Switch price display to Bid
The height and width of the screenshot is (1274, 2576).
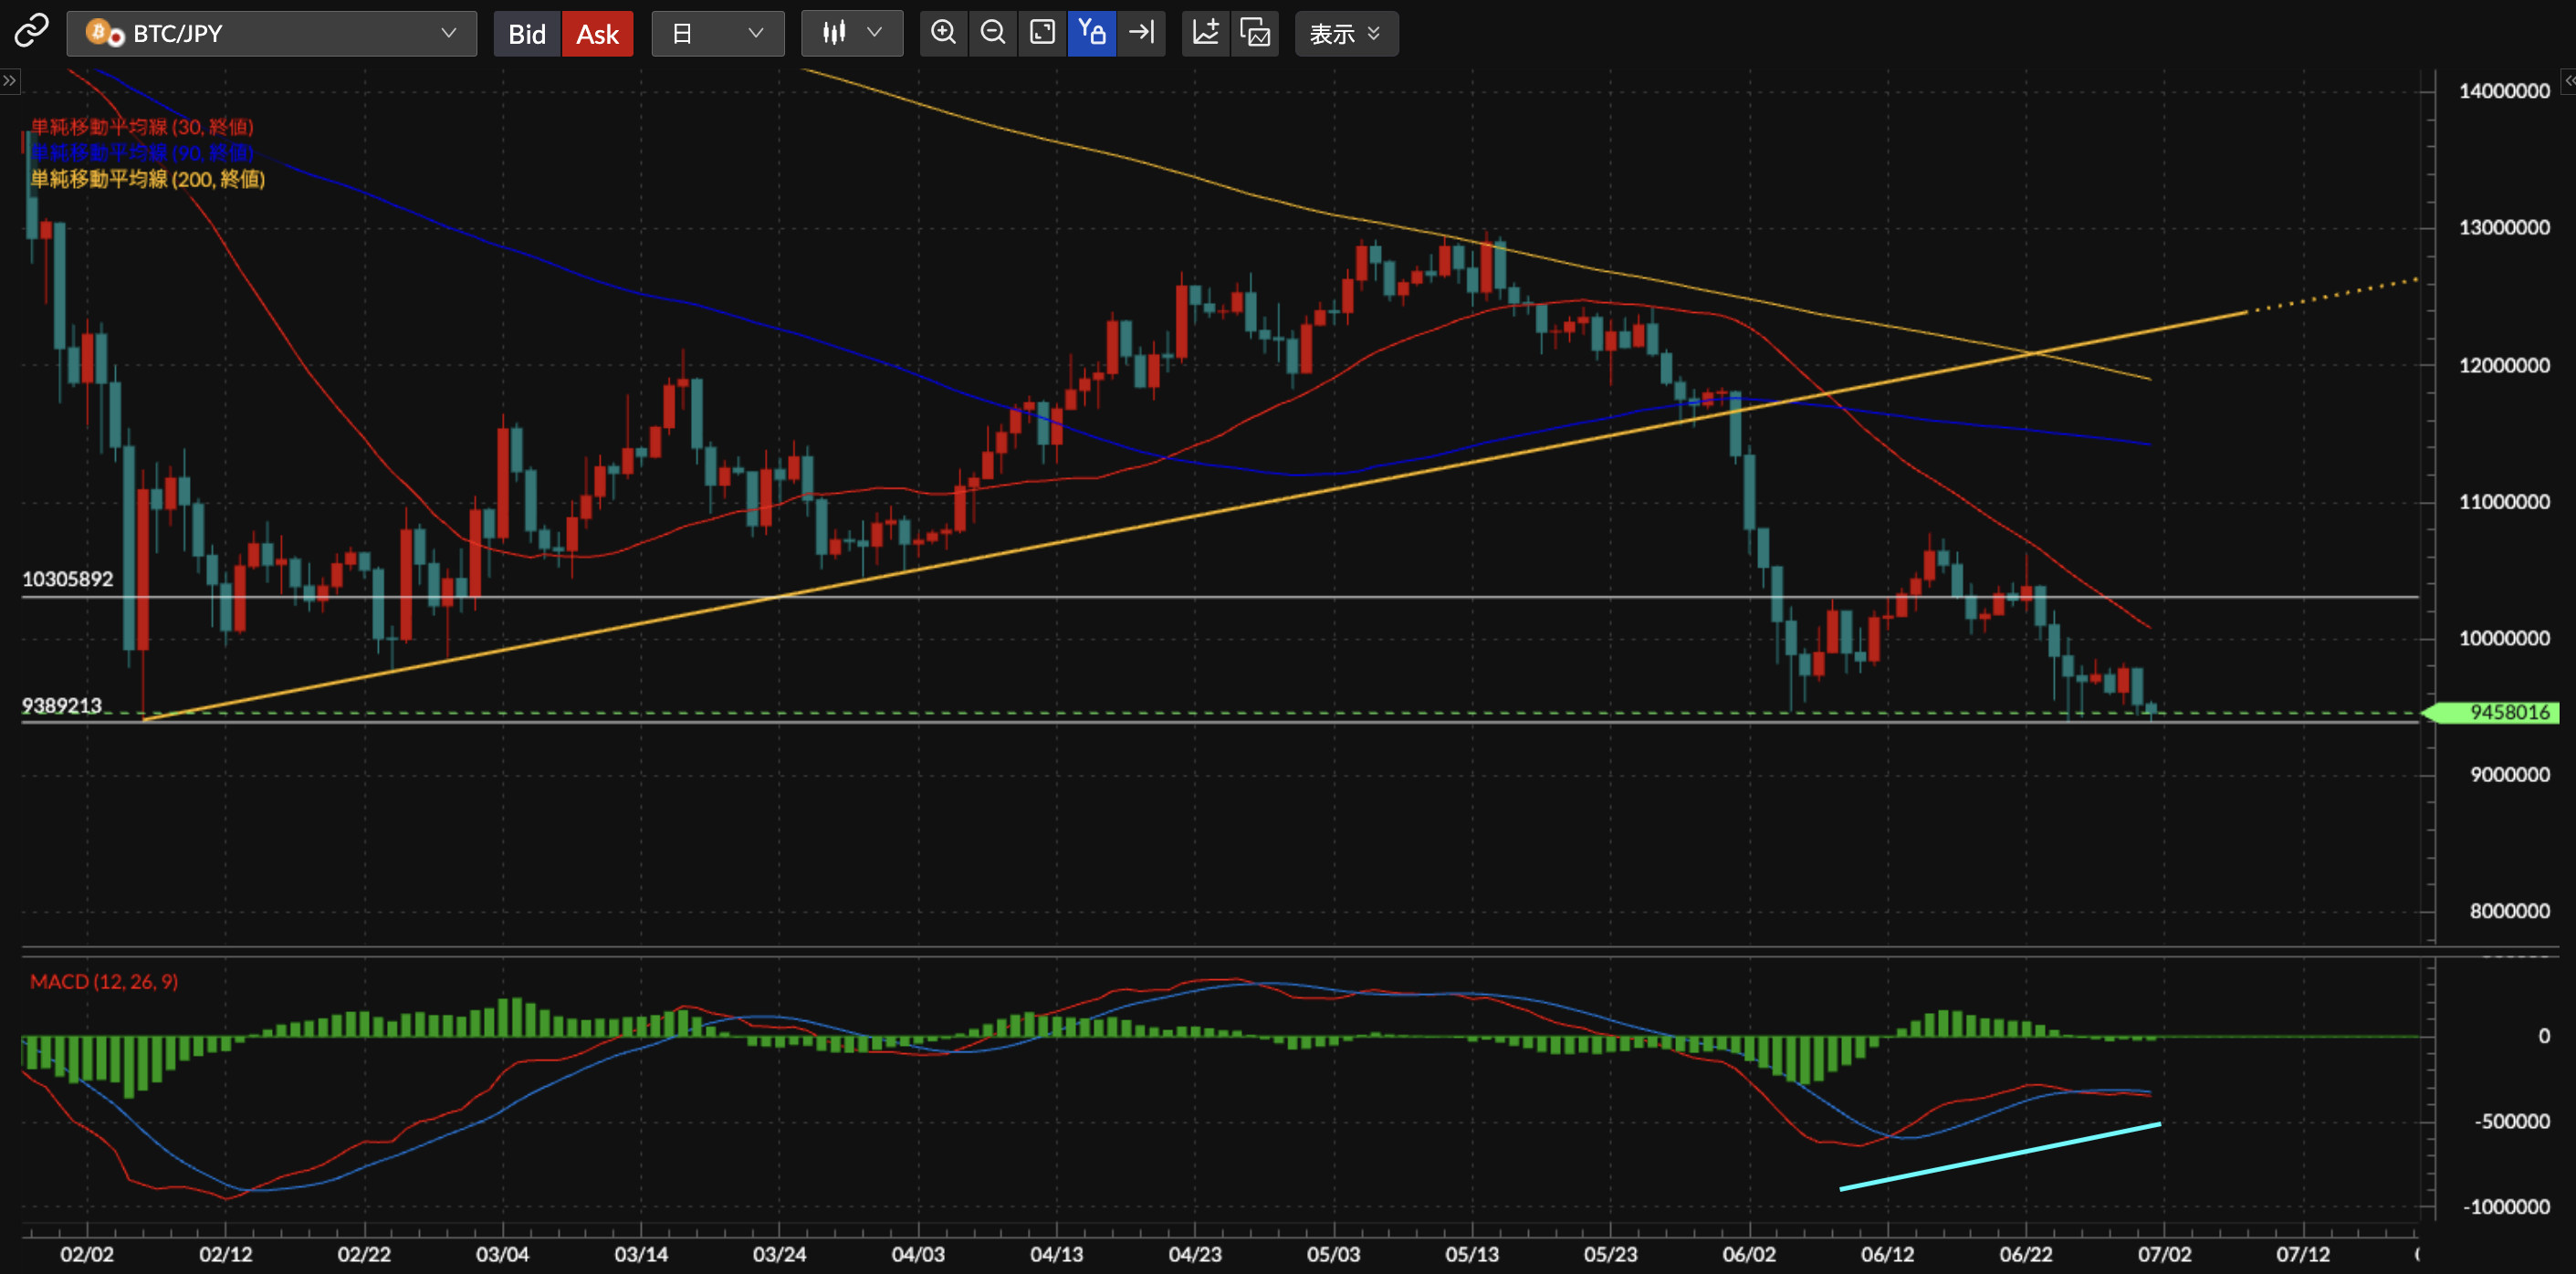coord(527,34)
